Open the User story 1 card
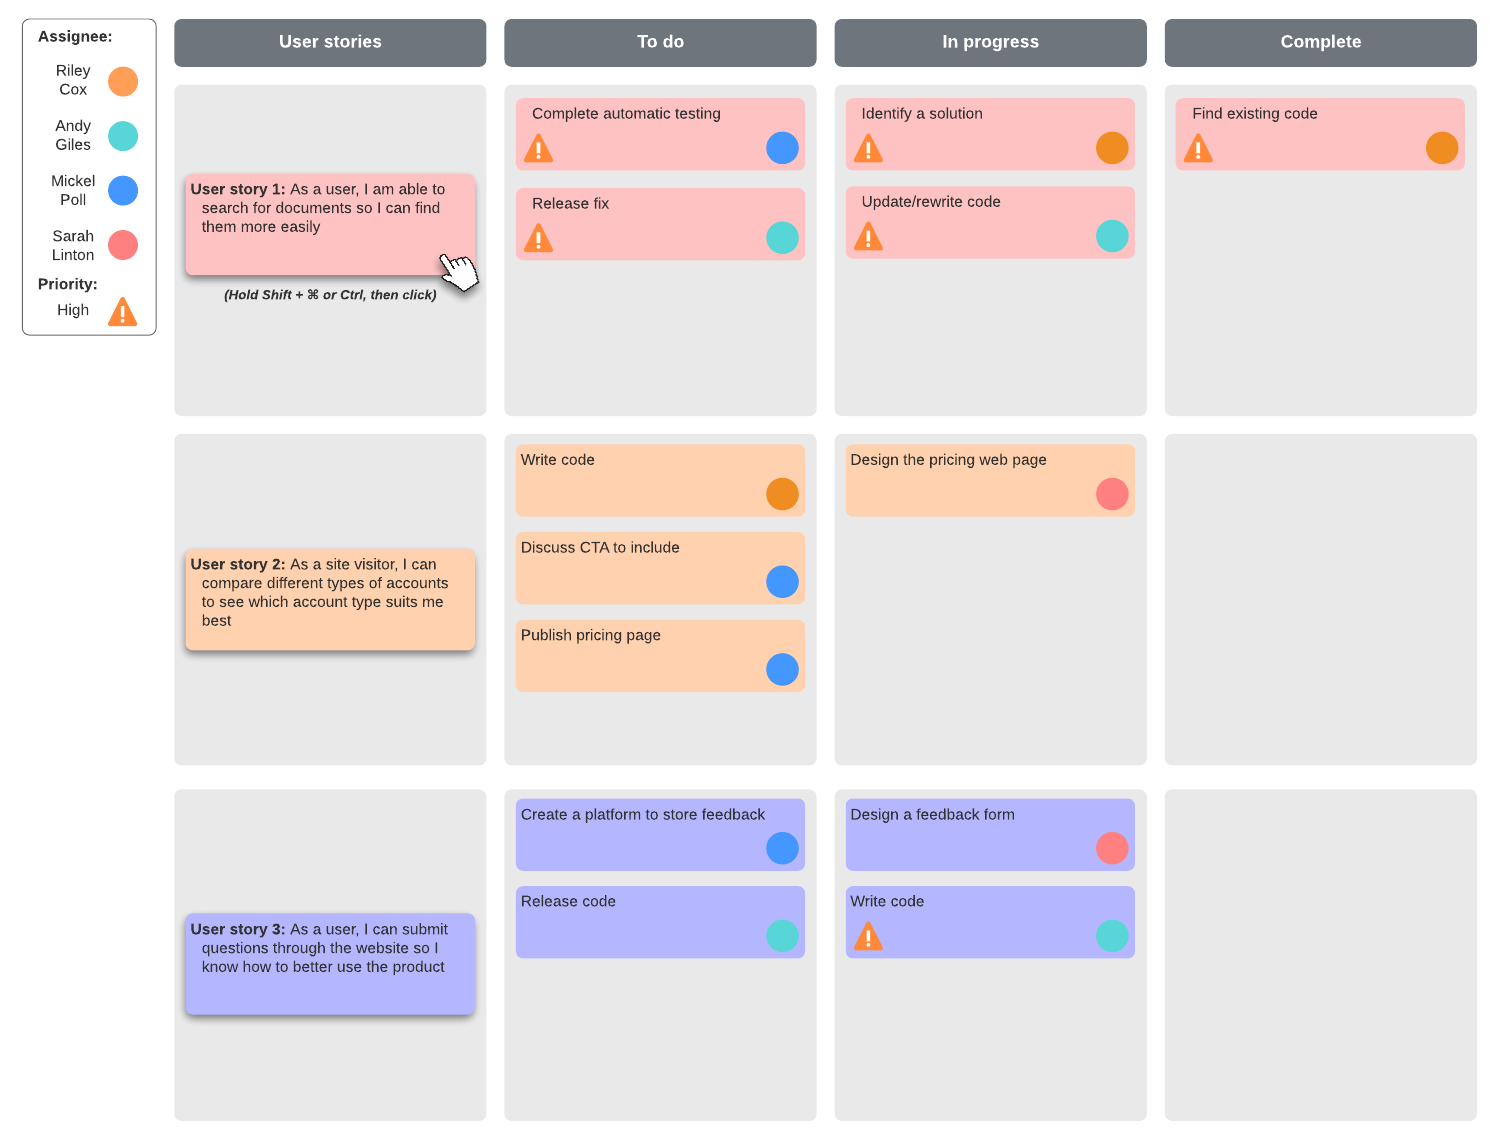This screenshot has width=1501, height=1134. click(x=330, y=225)
